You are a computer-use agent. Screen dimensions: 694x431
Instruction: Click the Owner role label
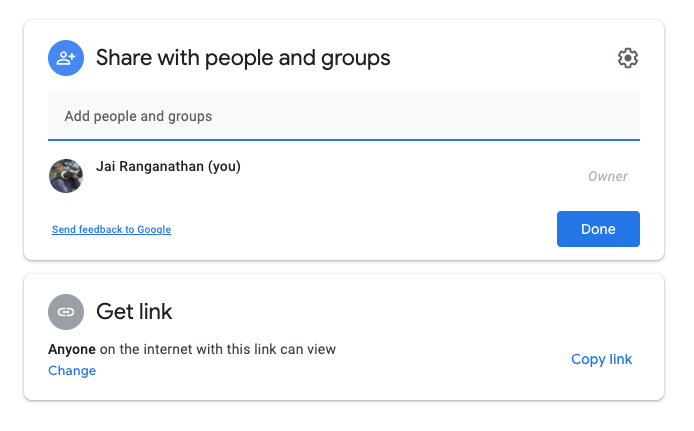pos(607,177)
